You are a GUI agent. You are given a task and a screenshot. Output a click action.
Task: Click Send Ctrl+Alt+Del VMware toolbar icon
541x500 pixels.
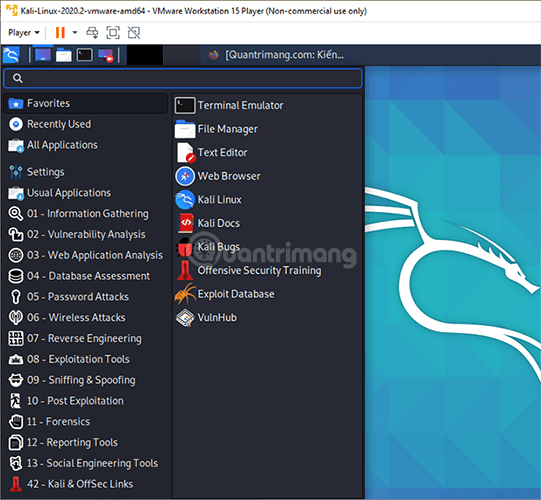(x=92, y=33)
